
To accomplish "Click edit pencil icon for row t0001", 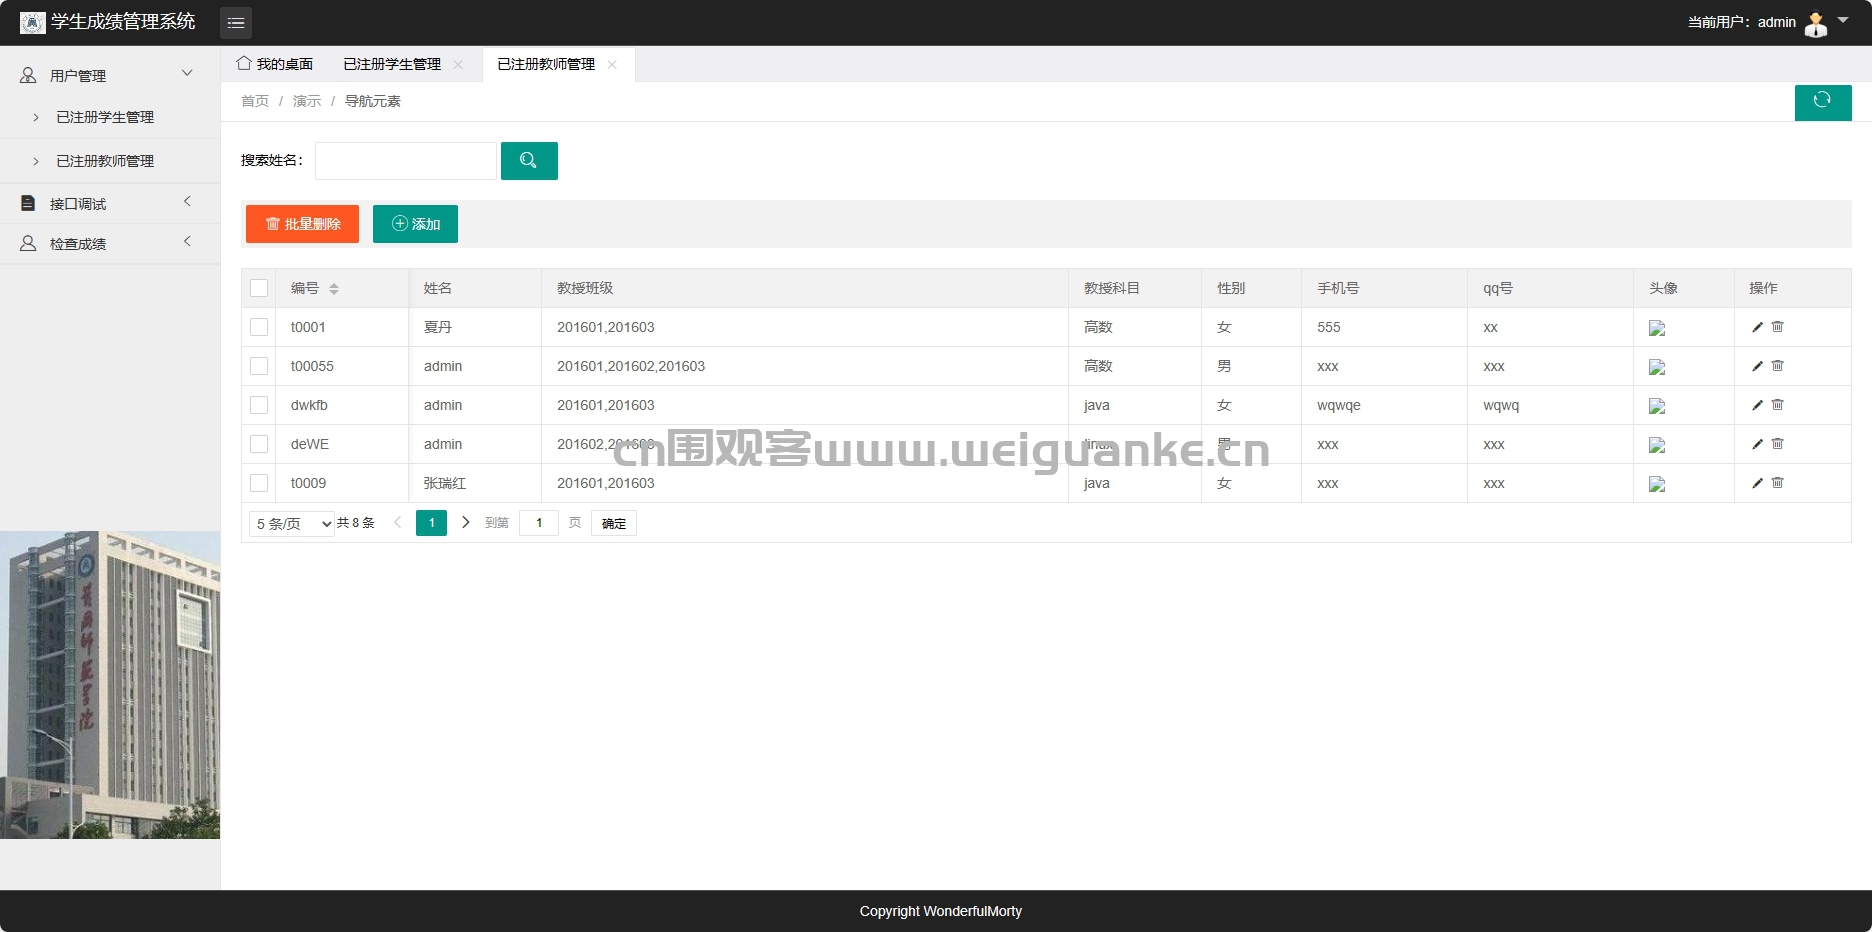I will [1757, 327].
